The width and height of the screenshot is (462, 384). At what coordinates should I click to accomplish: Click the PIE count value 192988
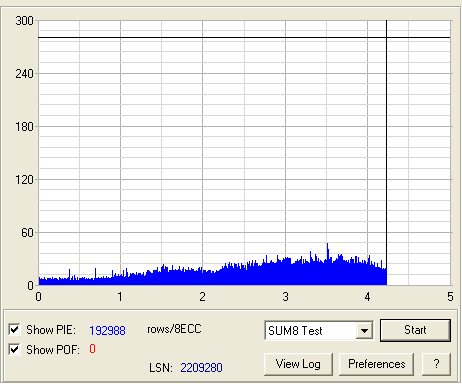(107, 330)
